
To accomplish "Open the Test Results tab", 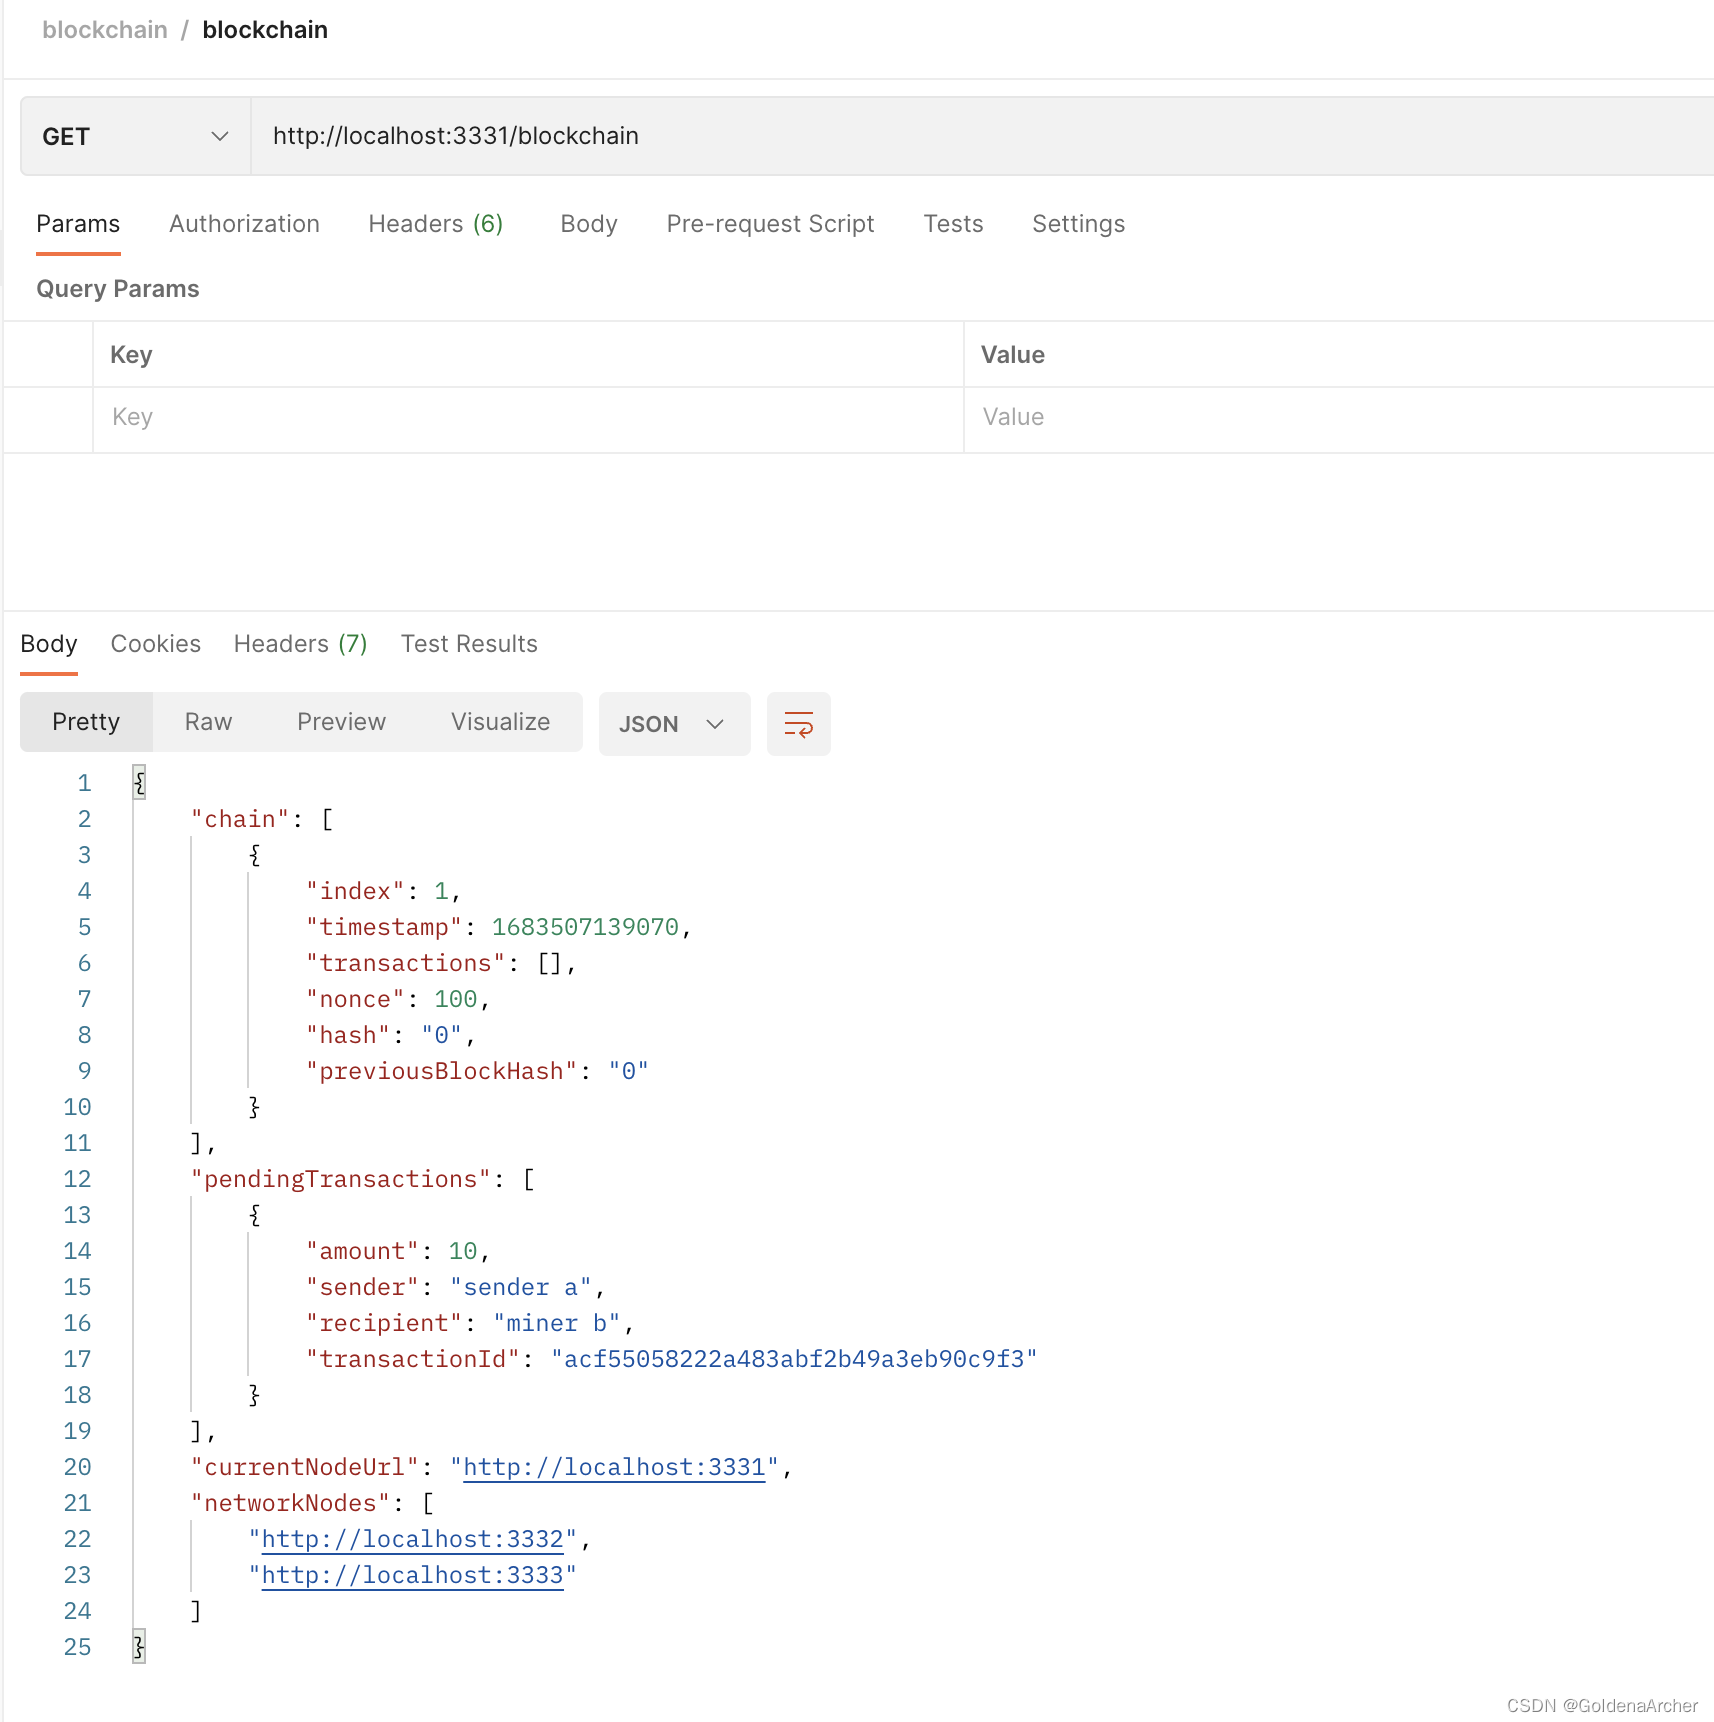I will click(x=469, y=644).
